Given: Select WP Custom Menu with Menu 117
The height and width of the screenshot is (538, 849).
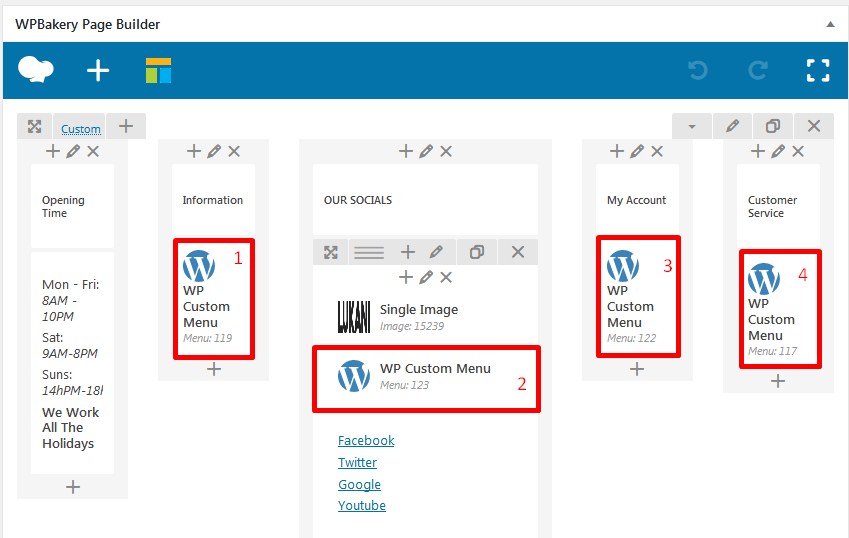Looking at the screenshot, I should click(x=780, y=309).
